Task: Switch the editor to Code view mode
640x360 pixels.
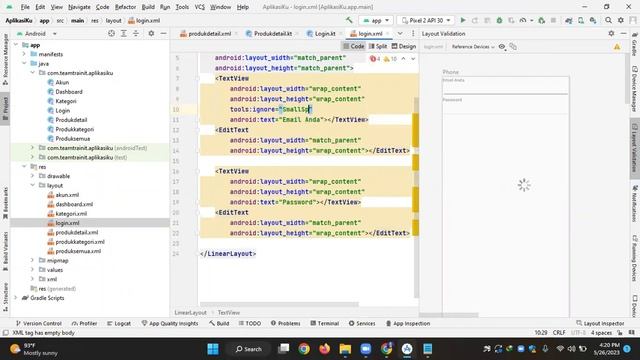Action: point(353,47)
